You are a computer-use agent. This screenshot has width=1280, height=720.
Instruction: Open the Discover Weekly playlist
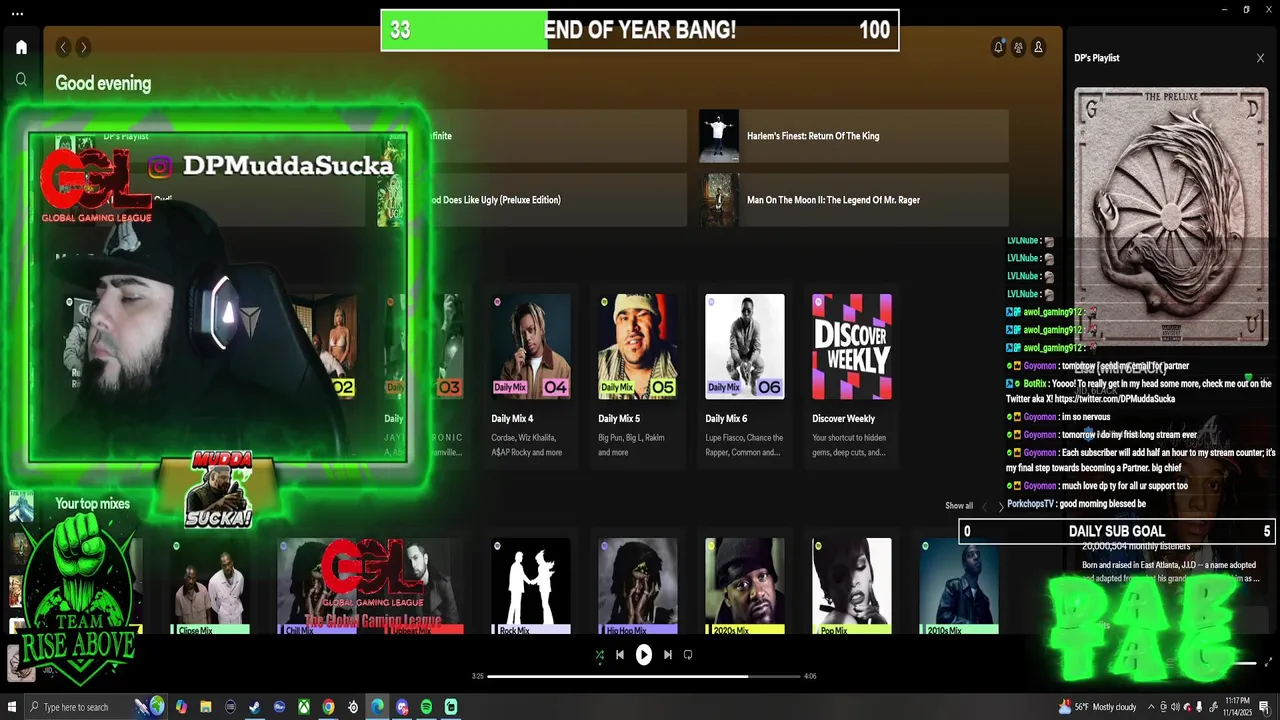tap(852, 376)
